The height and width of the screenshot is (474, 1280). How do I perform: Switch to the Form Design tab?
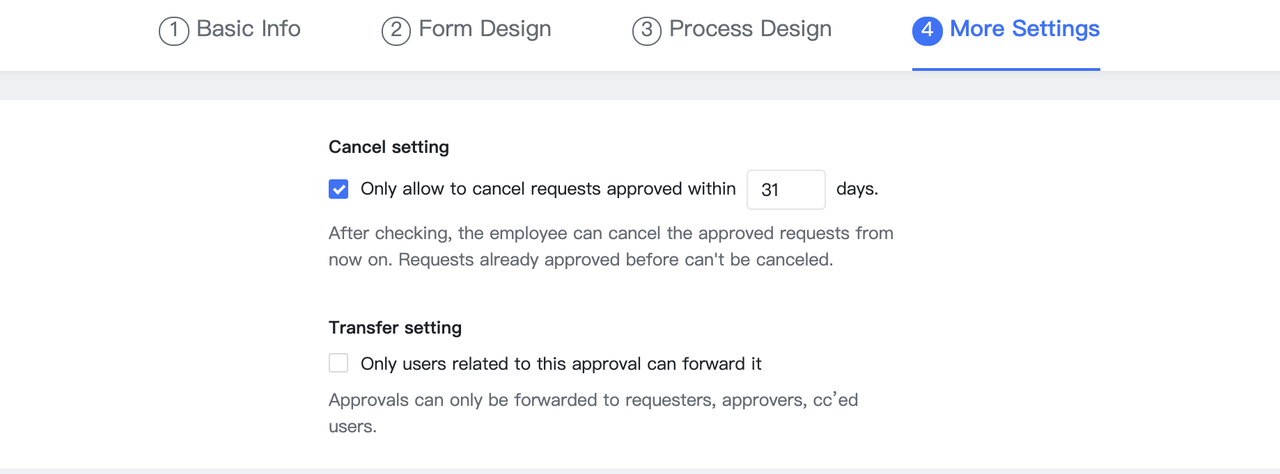pyautogui.click(x=484, y=29)
